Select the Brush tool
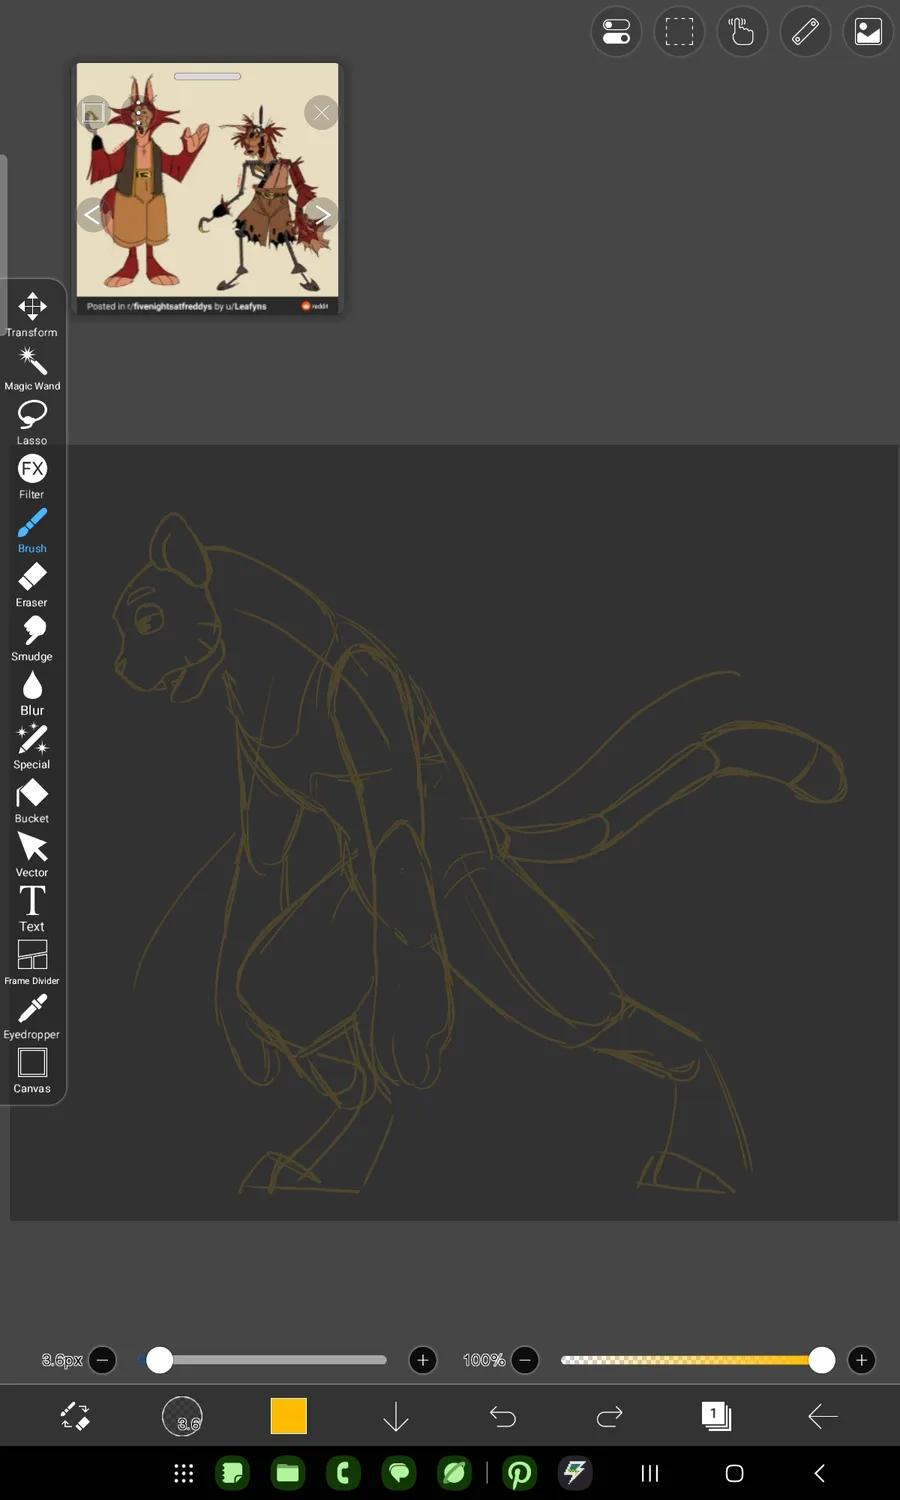This screenshot has height=1500, width=900. click(32, 530)
